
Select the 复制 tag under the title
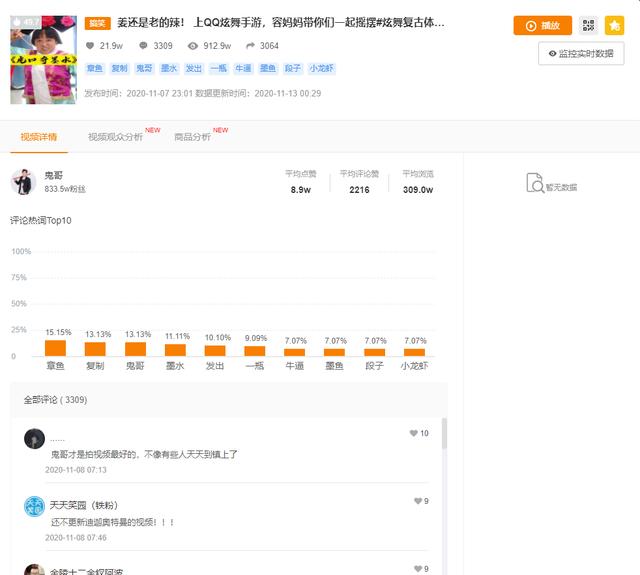coord(120,68)
